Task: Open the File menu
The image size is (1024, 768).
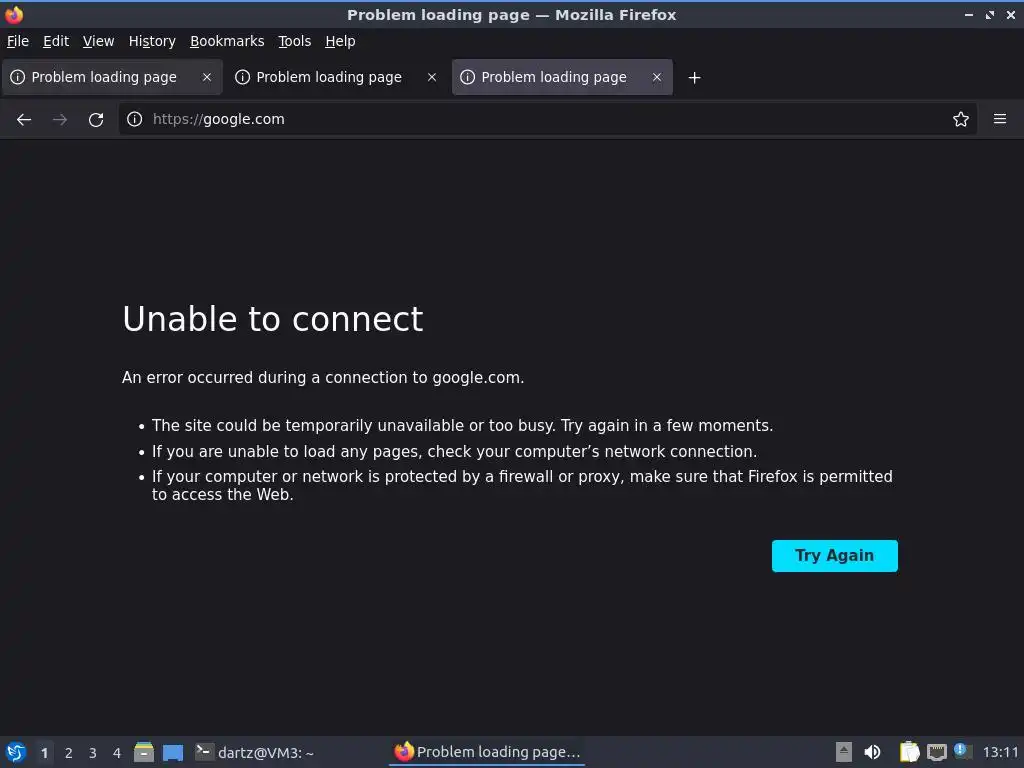Action: pos(18,41)
